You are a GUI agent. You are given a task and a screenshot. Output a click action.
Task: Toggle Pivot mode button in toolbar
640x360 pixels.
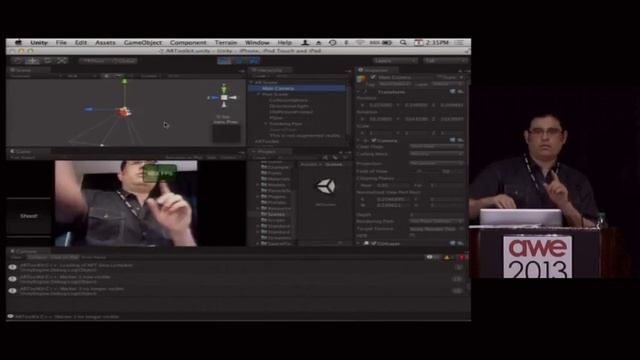point(93,61)
